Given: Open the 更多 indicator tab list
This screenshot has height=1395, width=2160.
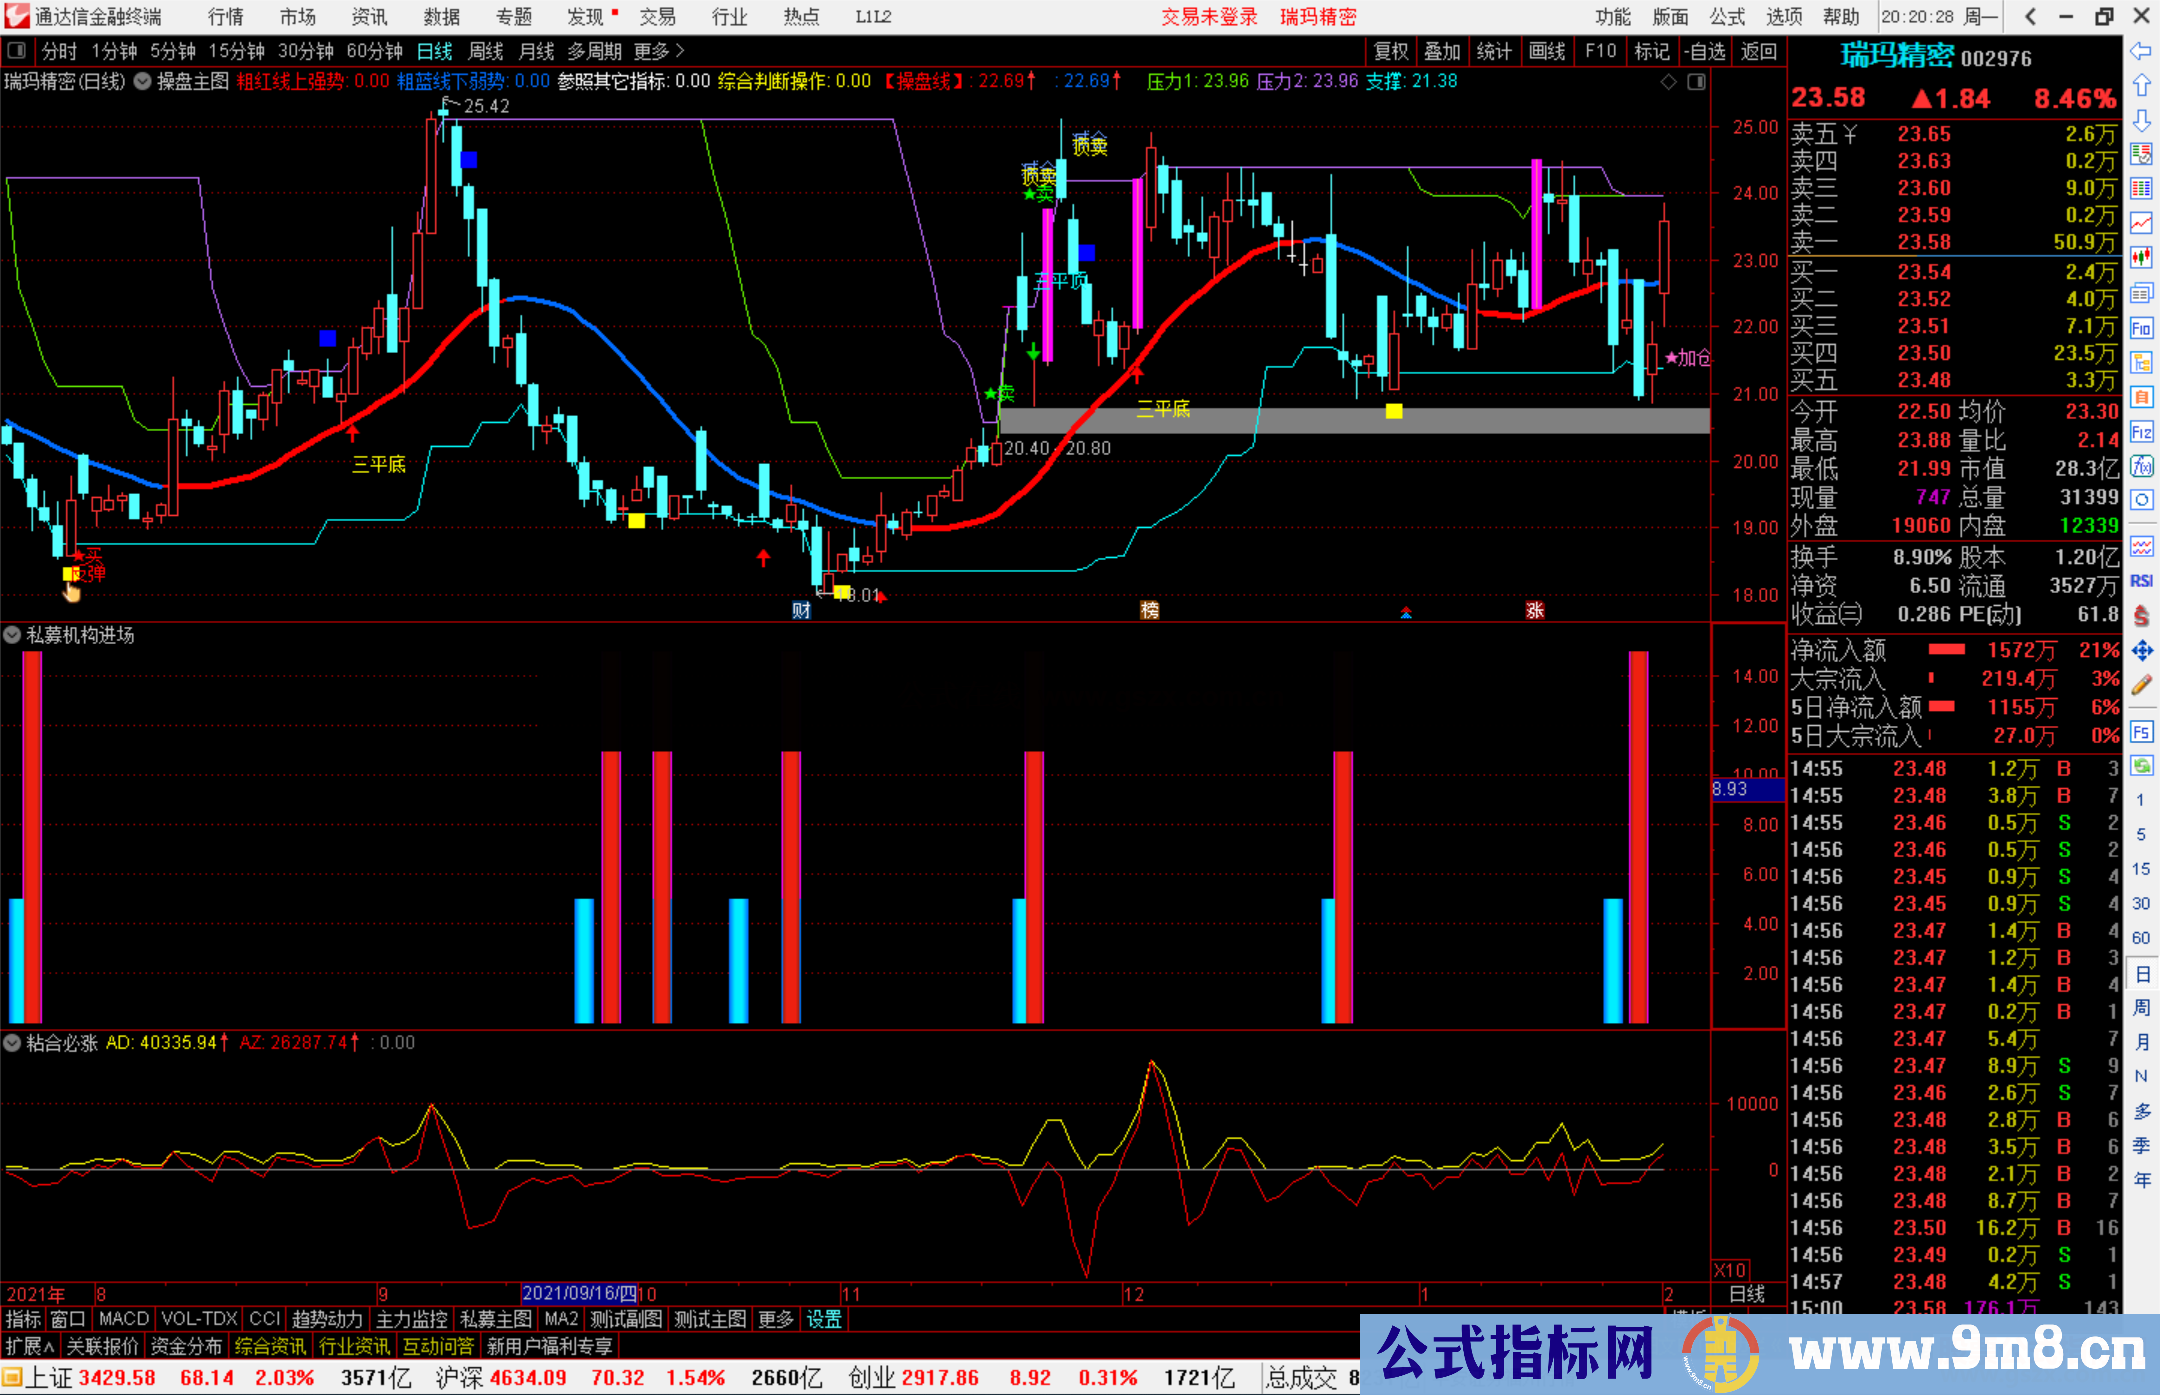Looking at the screenshot, I should 776,1319.
